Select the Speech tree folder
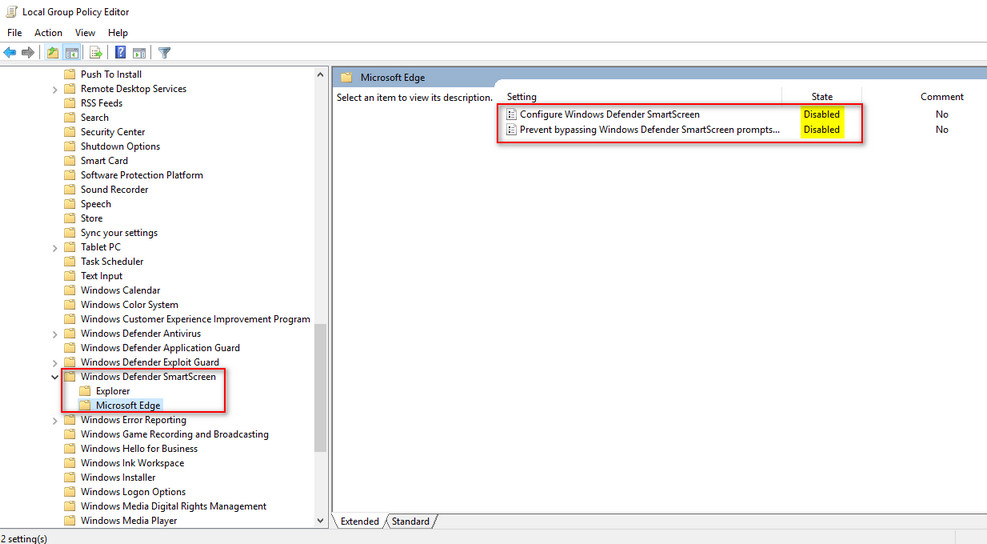Image resolution: width=987 pixels, height=544 pixels. (96, 204)
